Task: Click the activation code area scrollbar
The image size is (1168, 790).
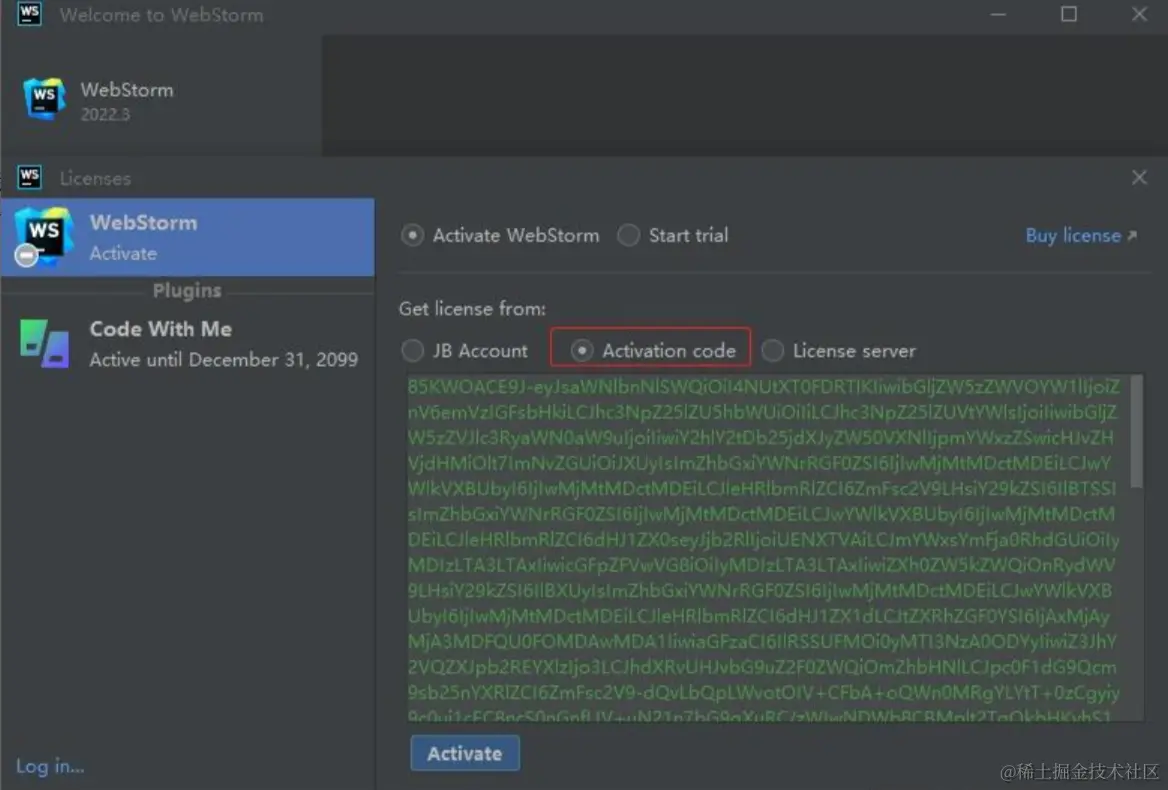Action: [x=1136, y=433]
